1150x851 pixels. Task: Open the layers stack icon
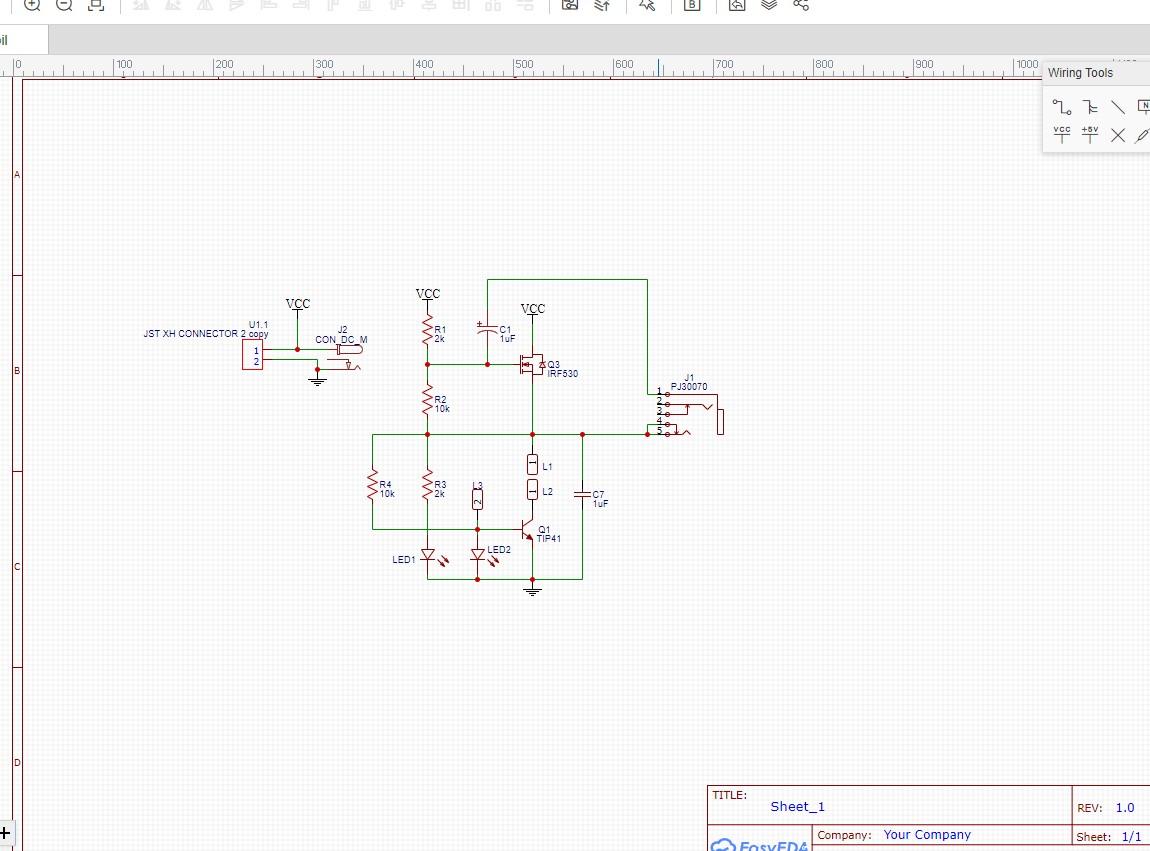tap(769, 5)
